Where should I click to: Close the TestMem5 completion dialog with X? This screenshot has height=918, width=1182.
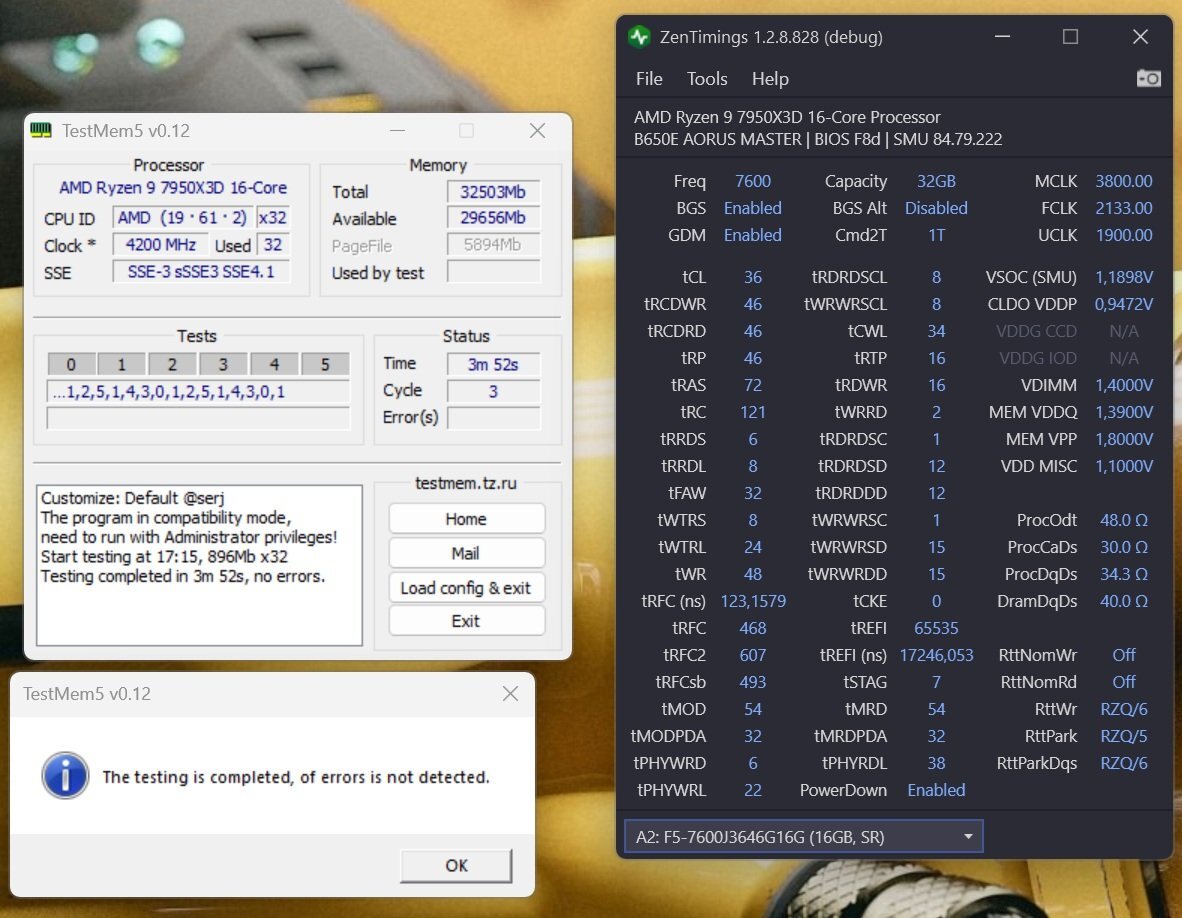pyautogui.click(x=510, y=693)
